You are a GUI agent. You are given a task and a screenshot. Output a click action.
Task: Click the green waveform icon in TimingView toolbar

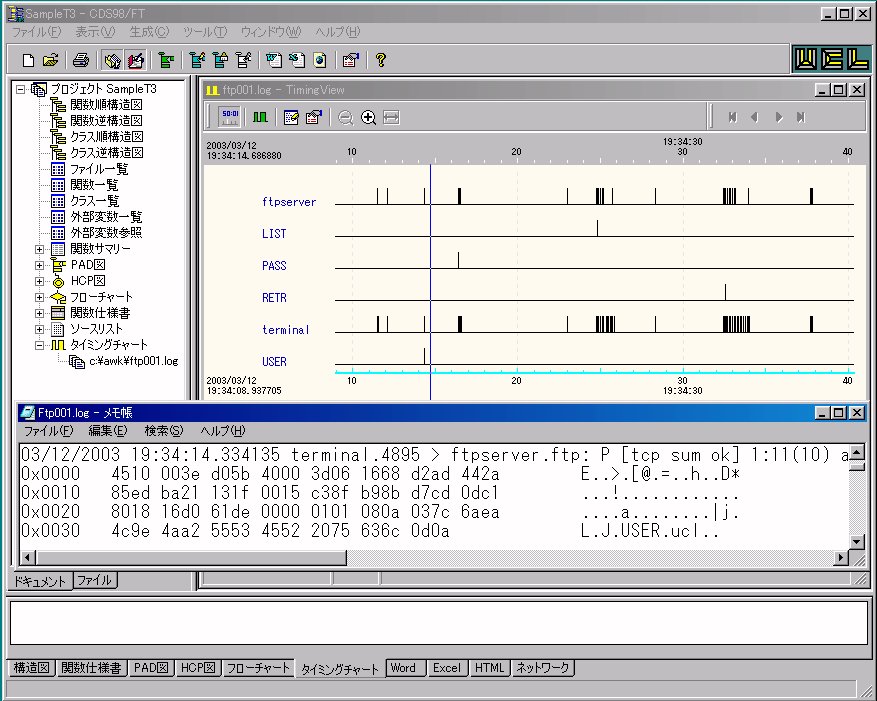pyautogui.click(x=260, y=118)
